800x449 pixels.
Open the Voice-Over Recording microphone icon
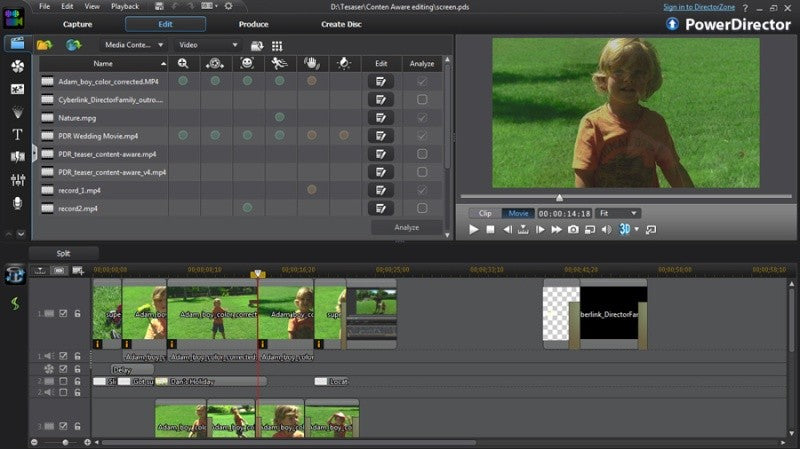[x=17, y=203]
